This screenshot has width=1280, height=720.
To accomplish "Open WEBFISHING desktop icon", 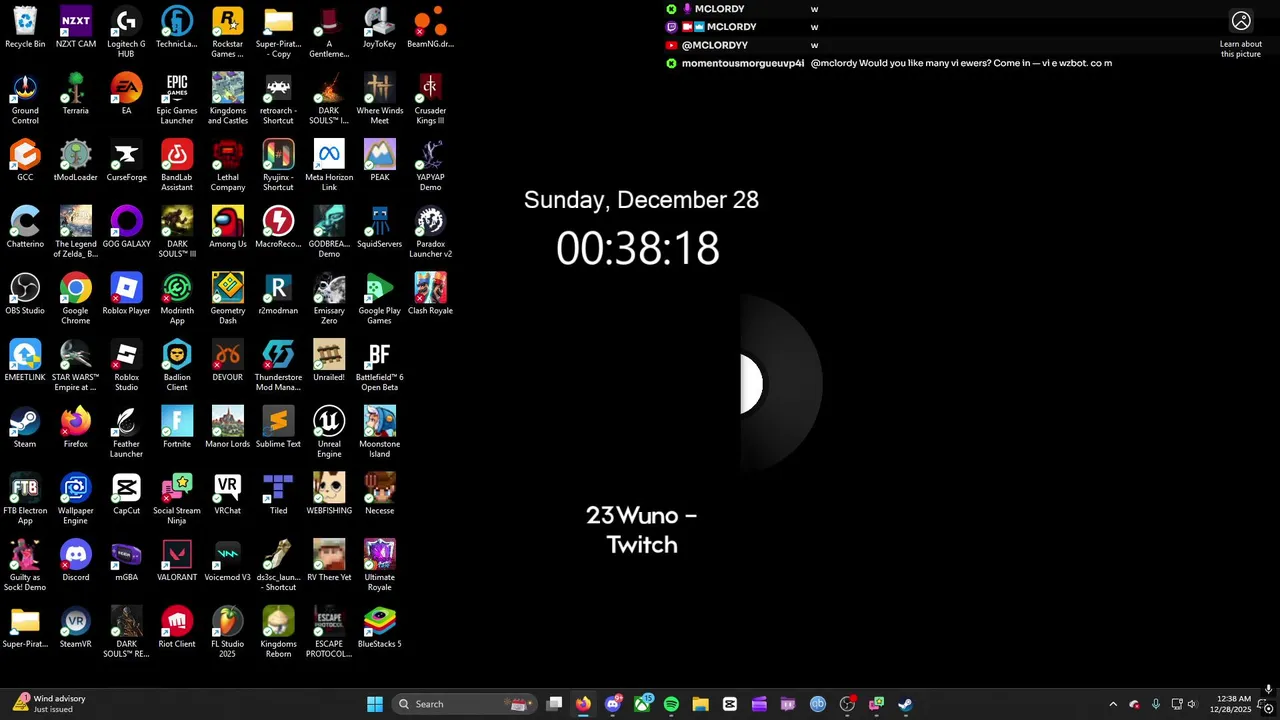I will pos(329,494).
